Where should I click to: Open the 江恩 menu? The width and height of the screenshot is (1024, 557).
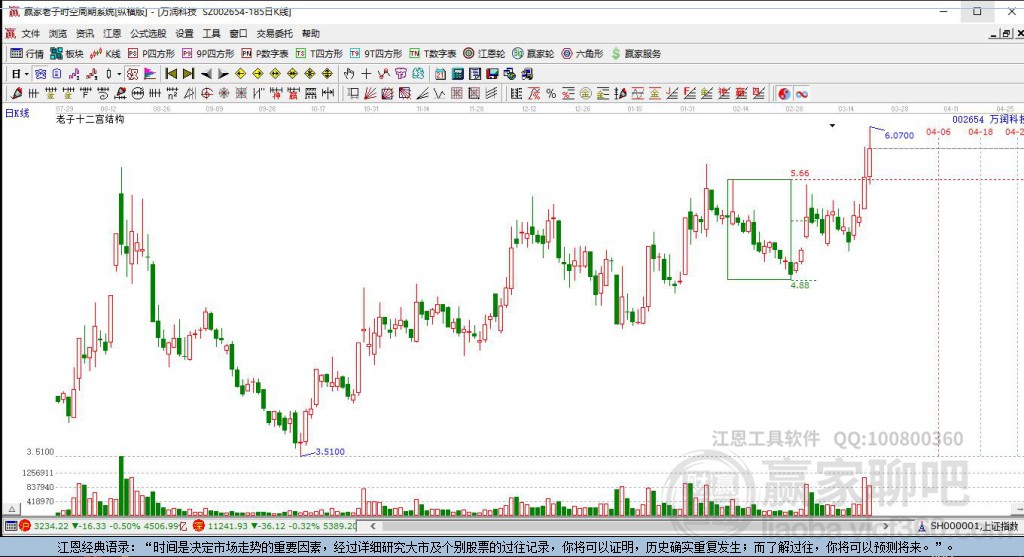pyautogui.click(x=112, y=33)
